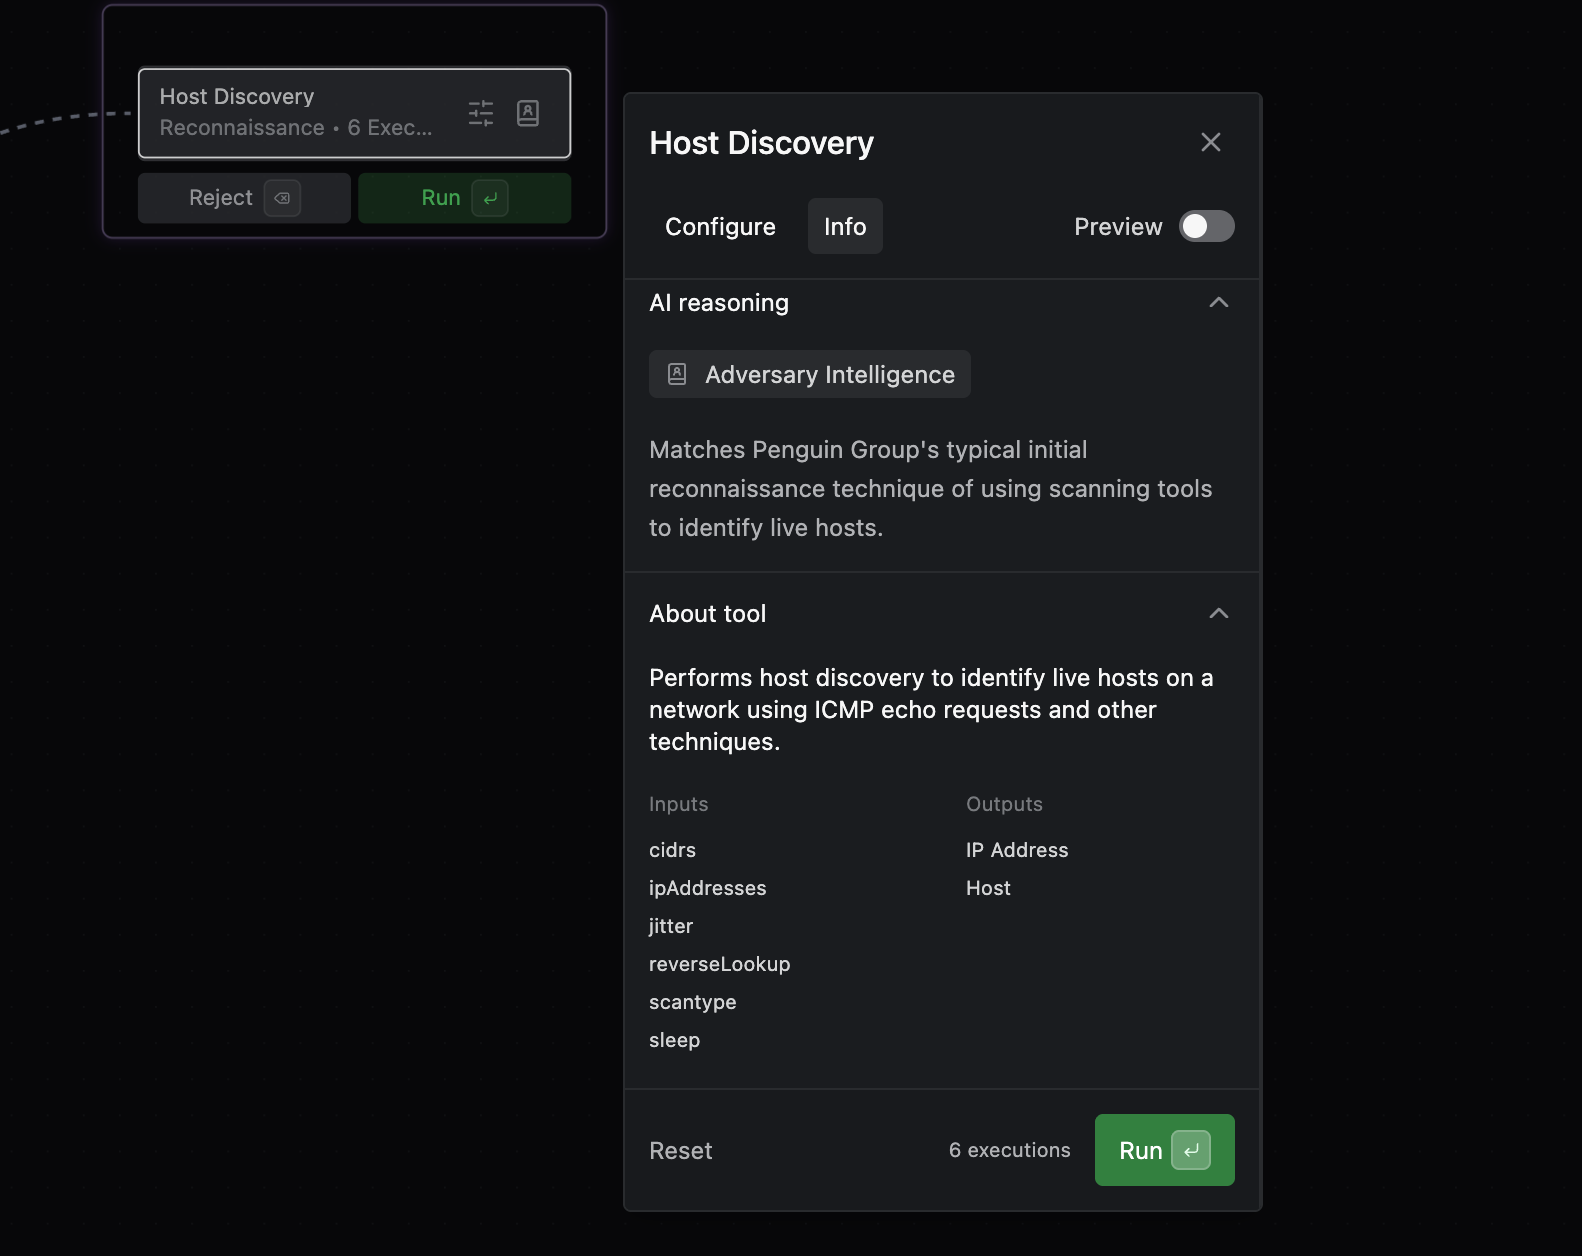Click the adversary intelligence icon on the node card
This screenshot has height=1256, width=1582.
click(528, 113)
